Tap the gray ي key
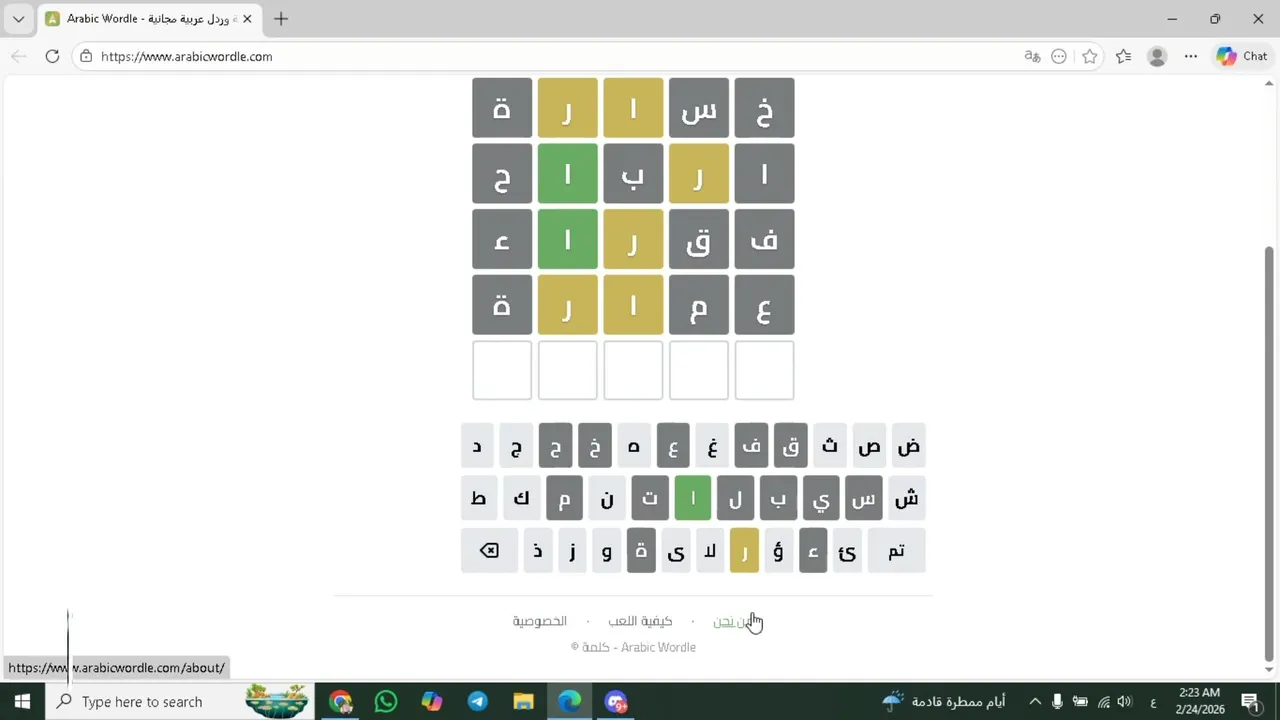 click(821, 498)
